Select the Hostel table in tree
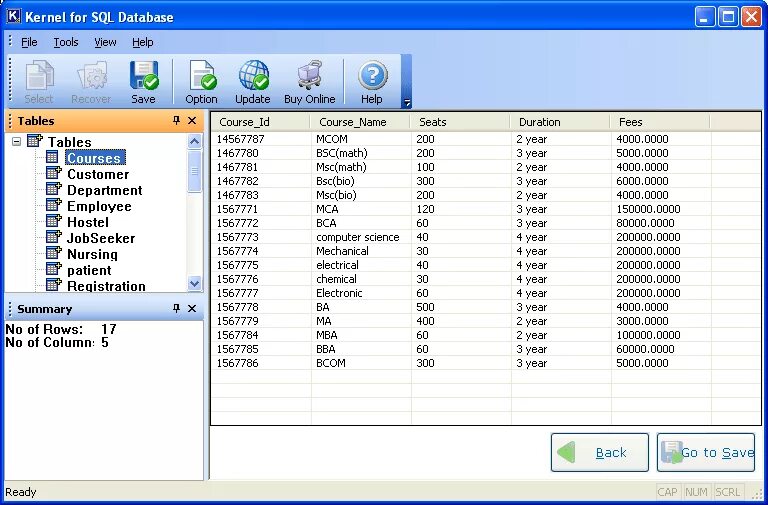 click(88, 222)
